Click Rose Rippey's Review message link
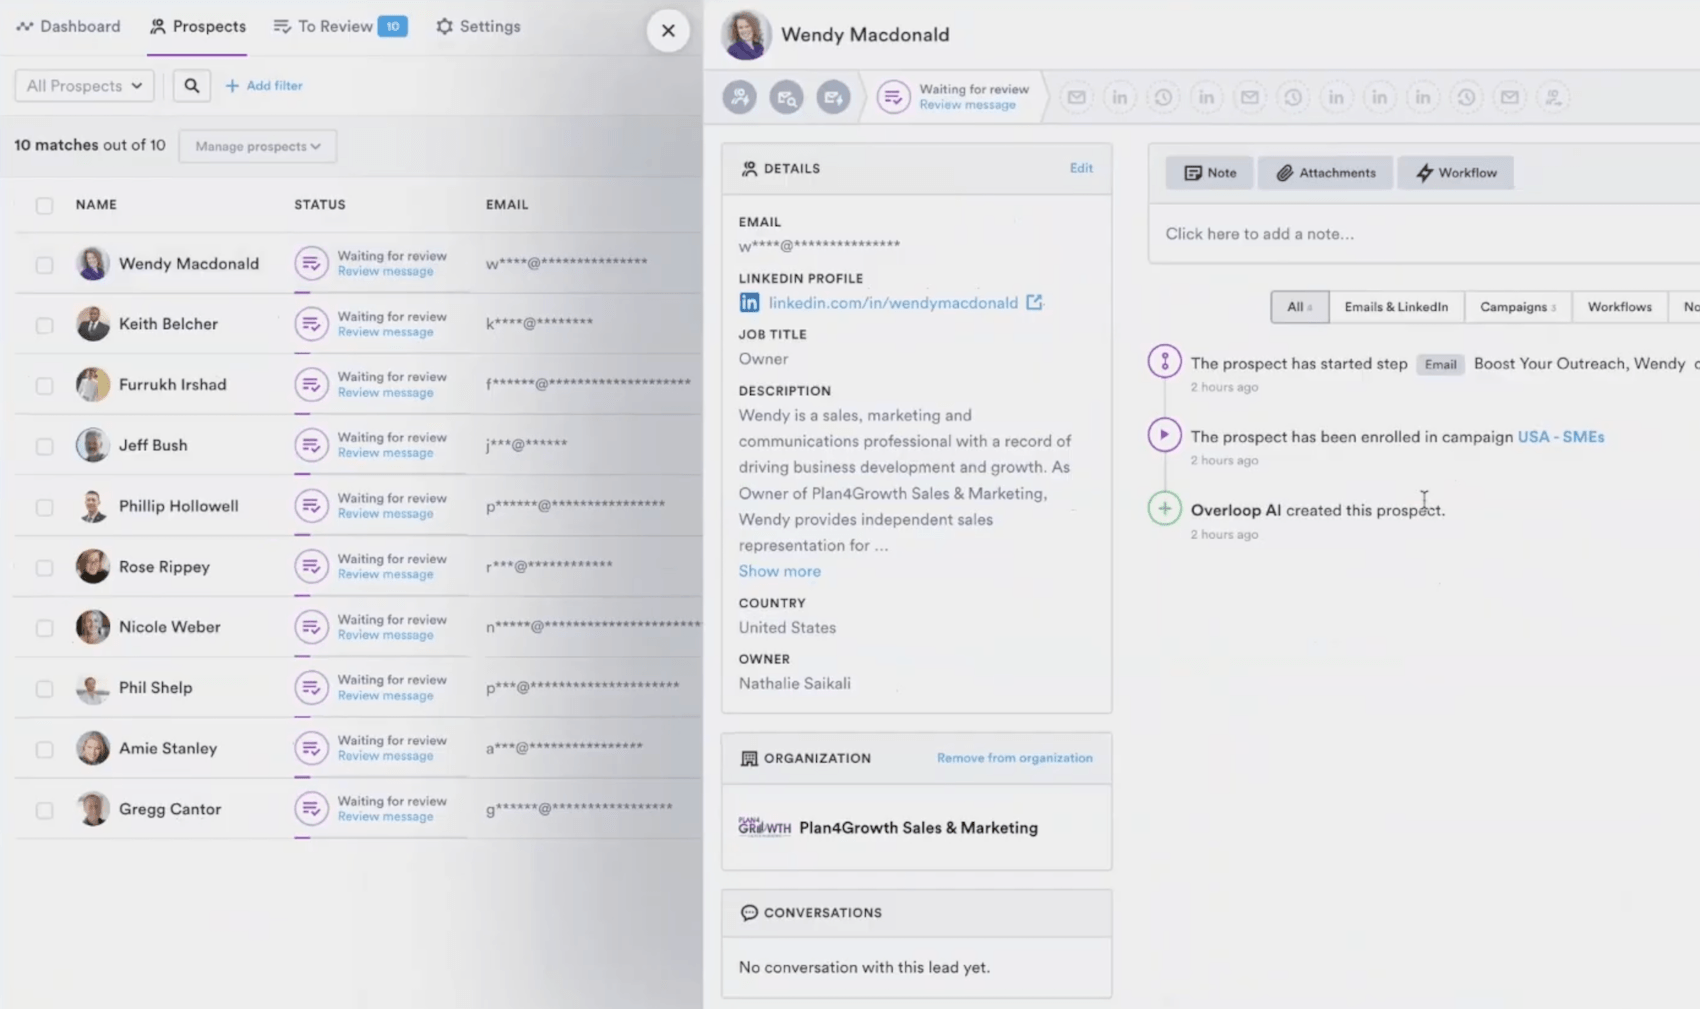 385,575
